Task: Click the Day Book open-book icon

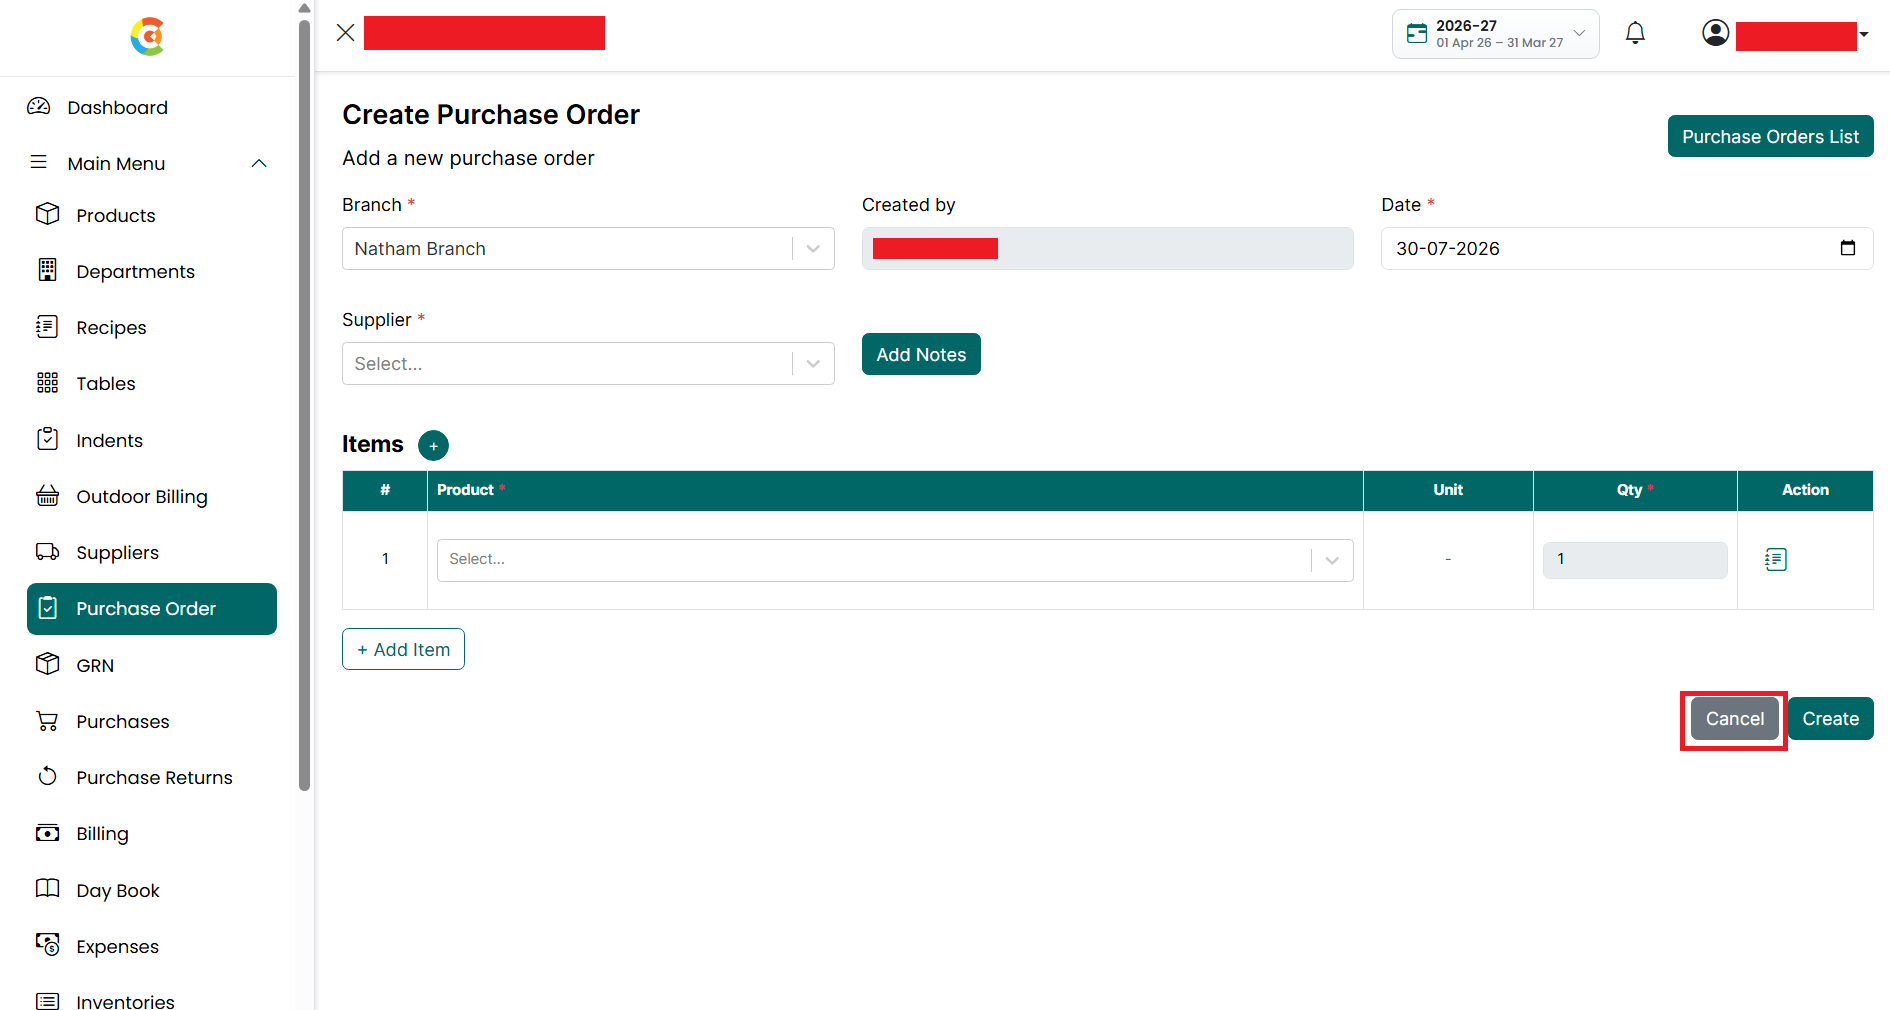Action: coord(47,888)
